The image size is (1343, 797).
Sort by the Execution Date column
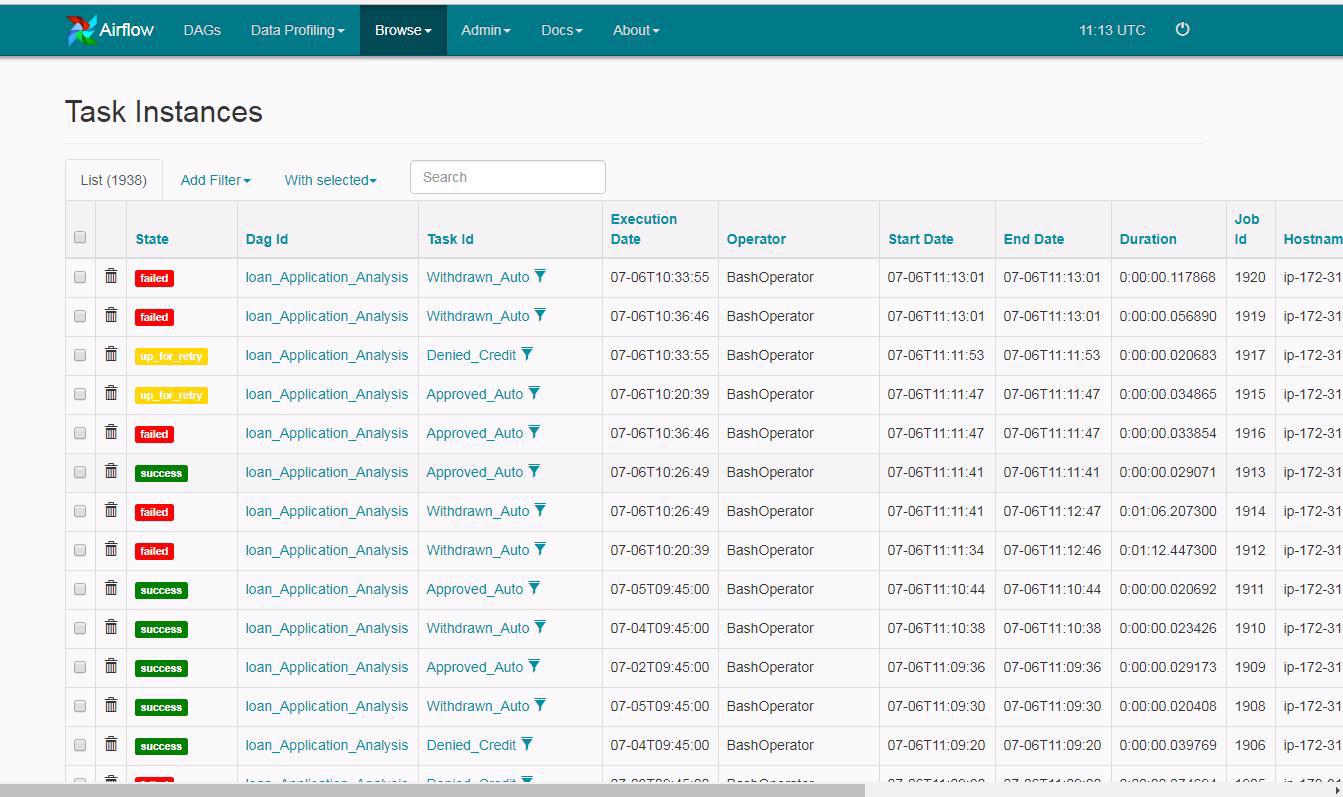coord(644,229)
